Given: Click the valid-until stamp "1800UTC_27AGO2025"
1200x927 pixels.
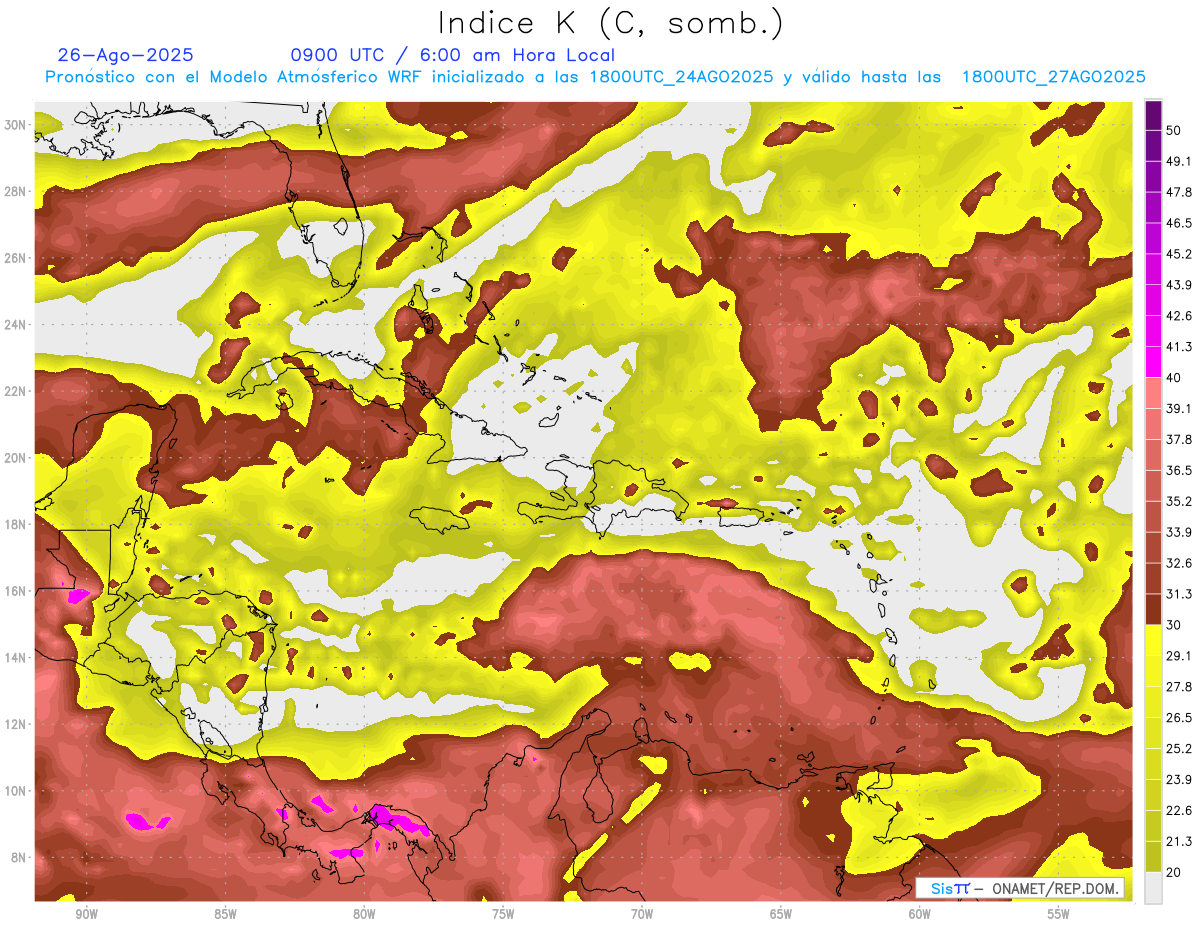Looking at the screenshot, I should pyautogui.click(x=1053, y=77).
